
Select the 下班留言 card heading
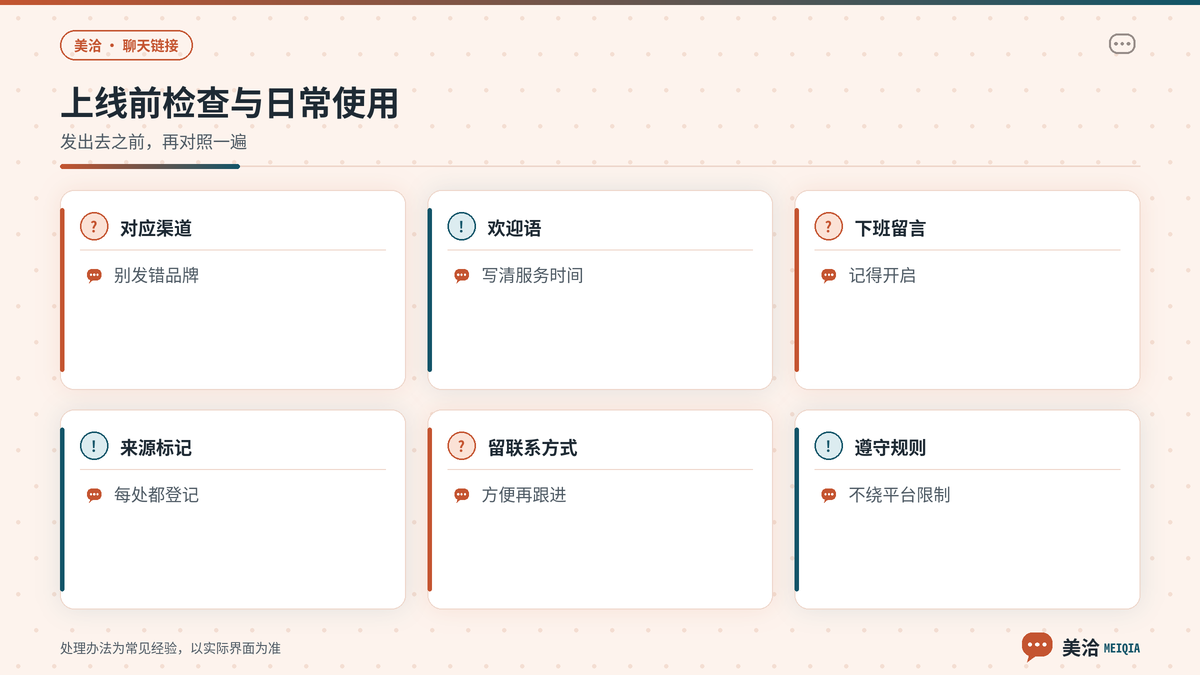click(890, 228)
